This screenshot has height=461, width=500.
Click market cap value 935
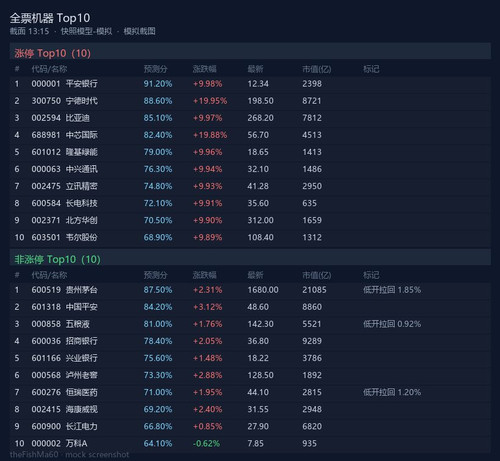(x=309, y=443)
